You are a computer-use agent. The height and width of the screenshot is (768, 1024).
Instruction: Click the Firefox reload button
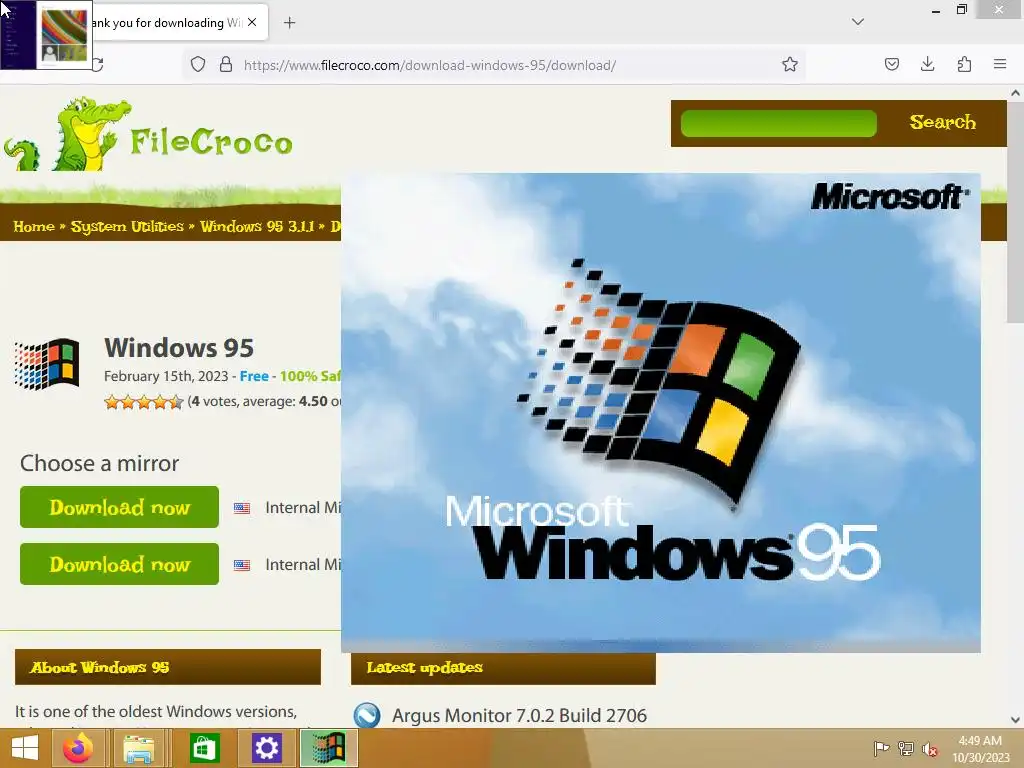pos(99,64)
